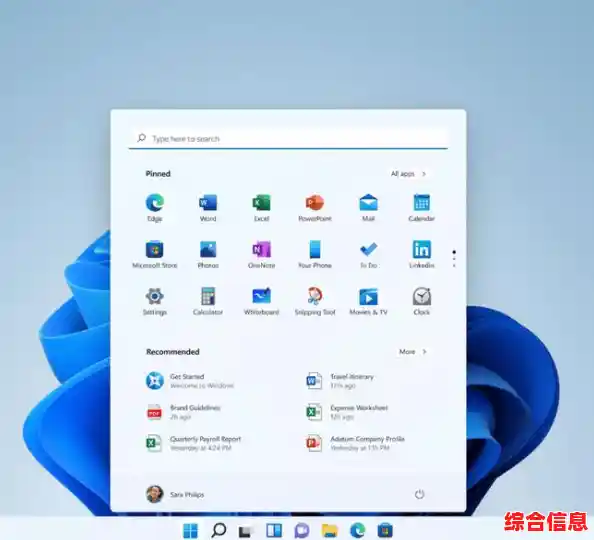The image size is (594, 540).
Task: Click Start button on the taskbar
Action: click(x=190, y=530)
